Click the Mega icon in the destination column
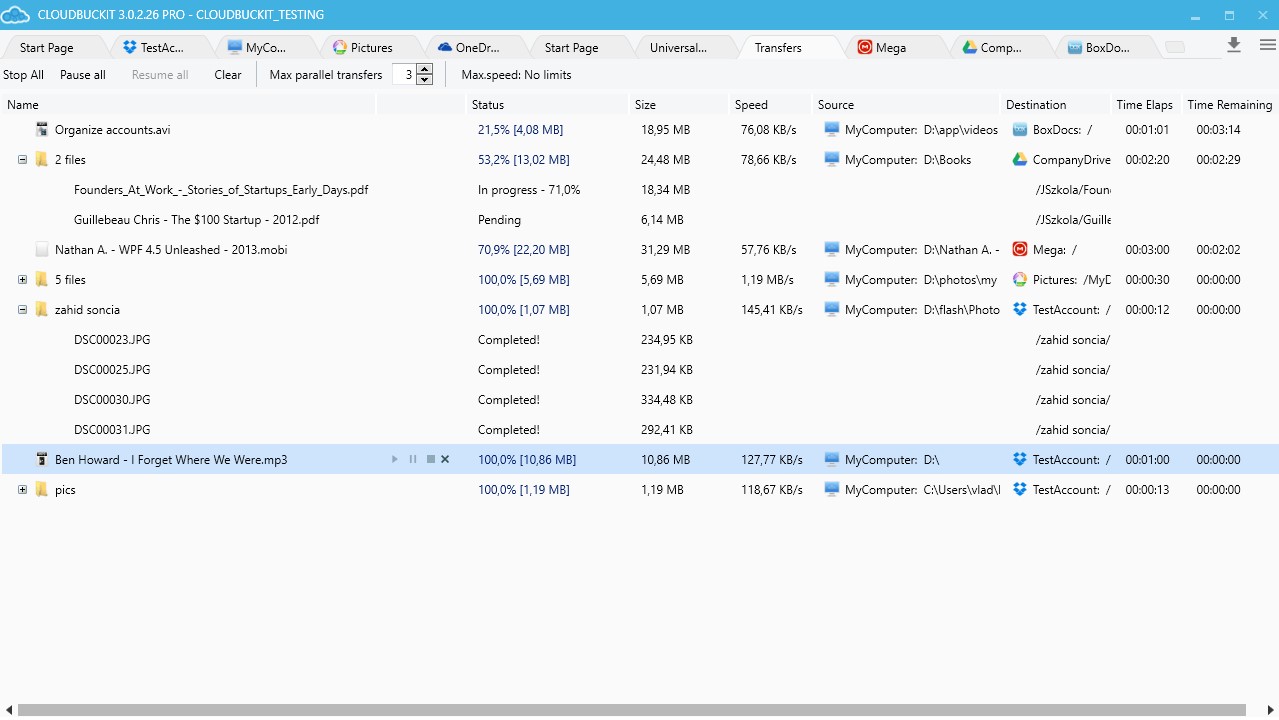The height and width of the screenshot is (720, 1279). tap(1019, 250)
